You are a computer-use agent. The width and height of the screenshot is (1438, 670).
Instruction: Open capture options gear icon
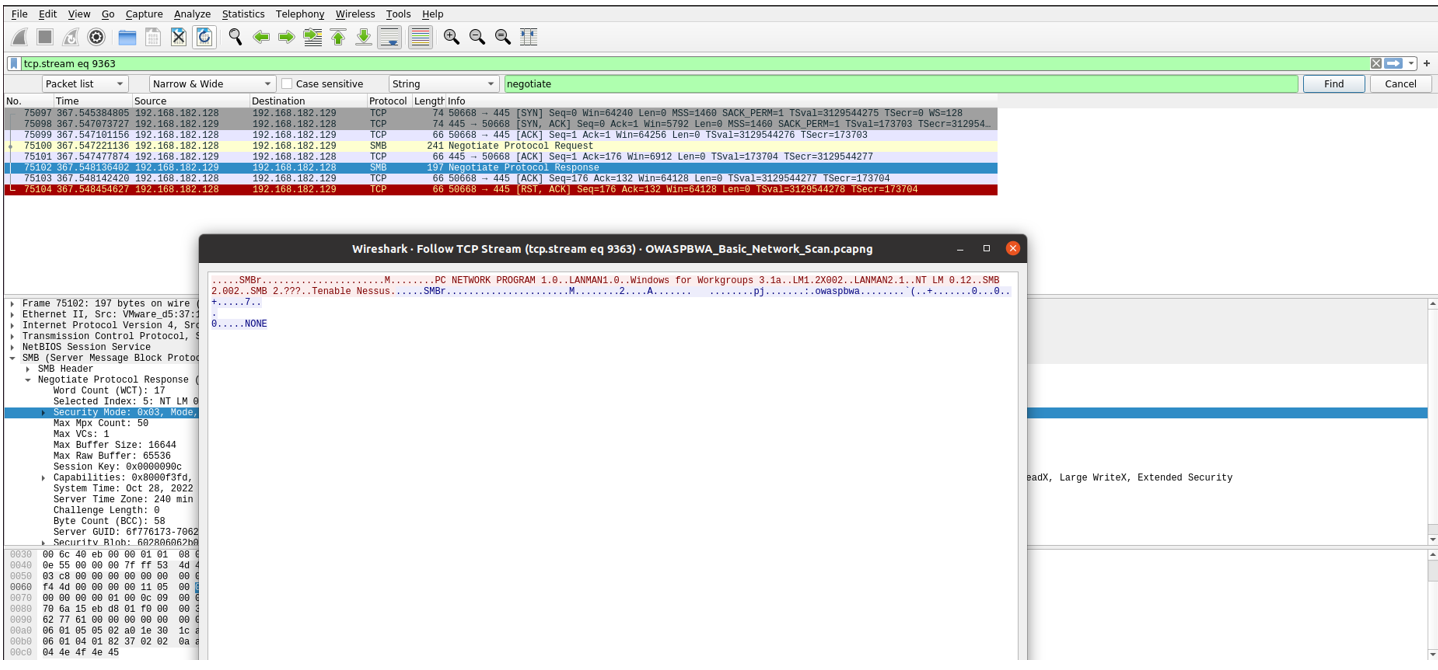tap(96, 37)
